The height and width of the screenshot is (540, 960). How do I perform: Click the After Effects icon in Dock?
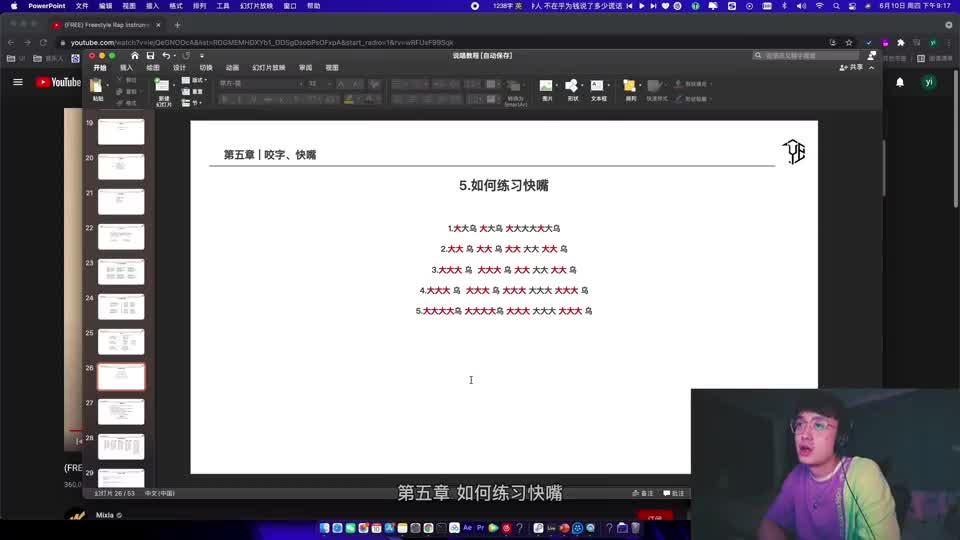point(467,528)
